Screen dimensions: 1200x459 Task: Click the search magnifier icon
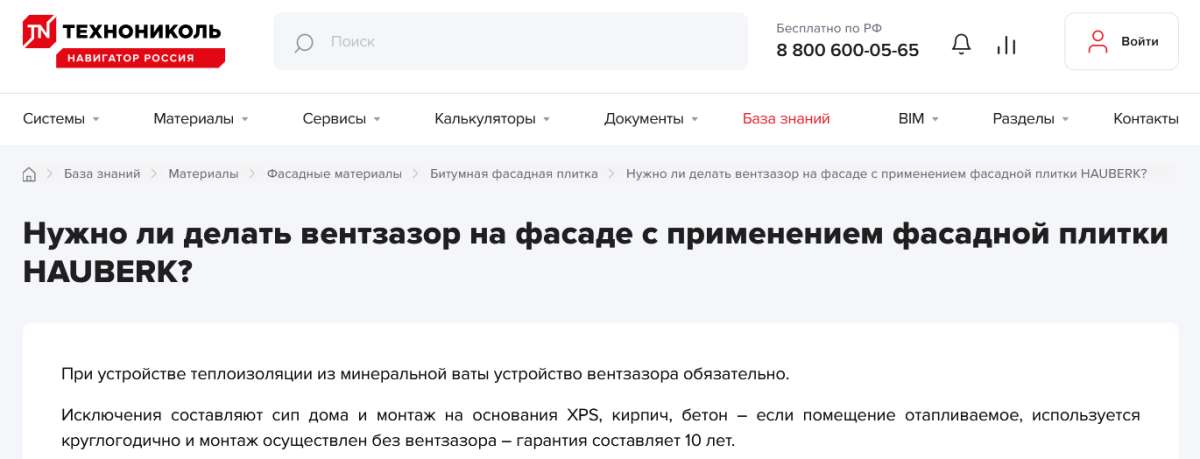click(x=304, y=42)
